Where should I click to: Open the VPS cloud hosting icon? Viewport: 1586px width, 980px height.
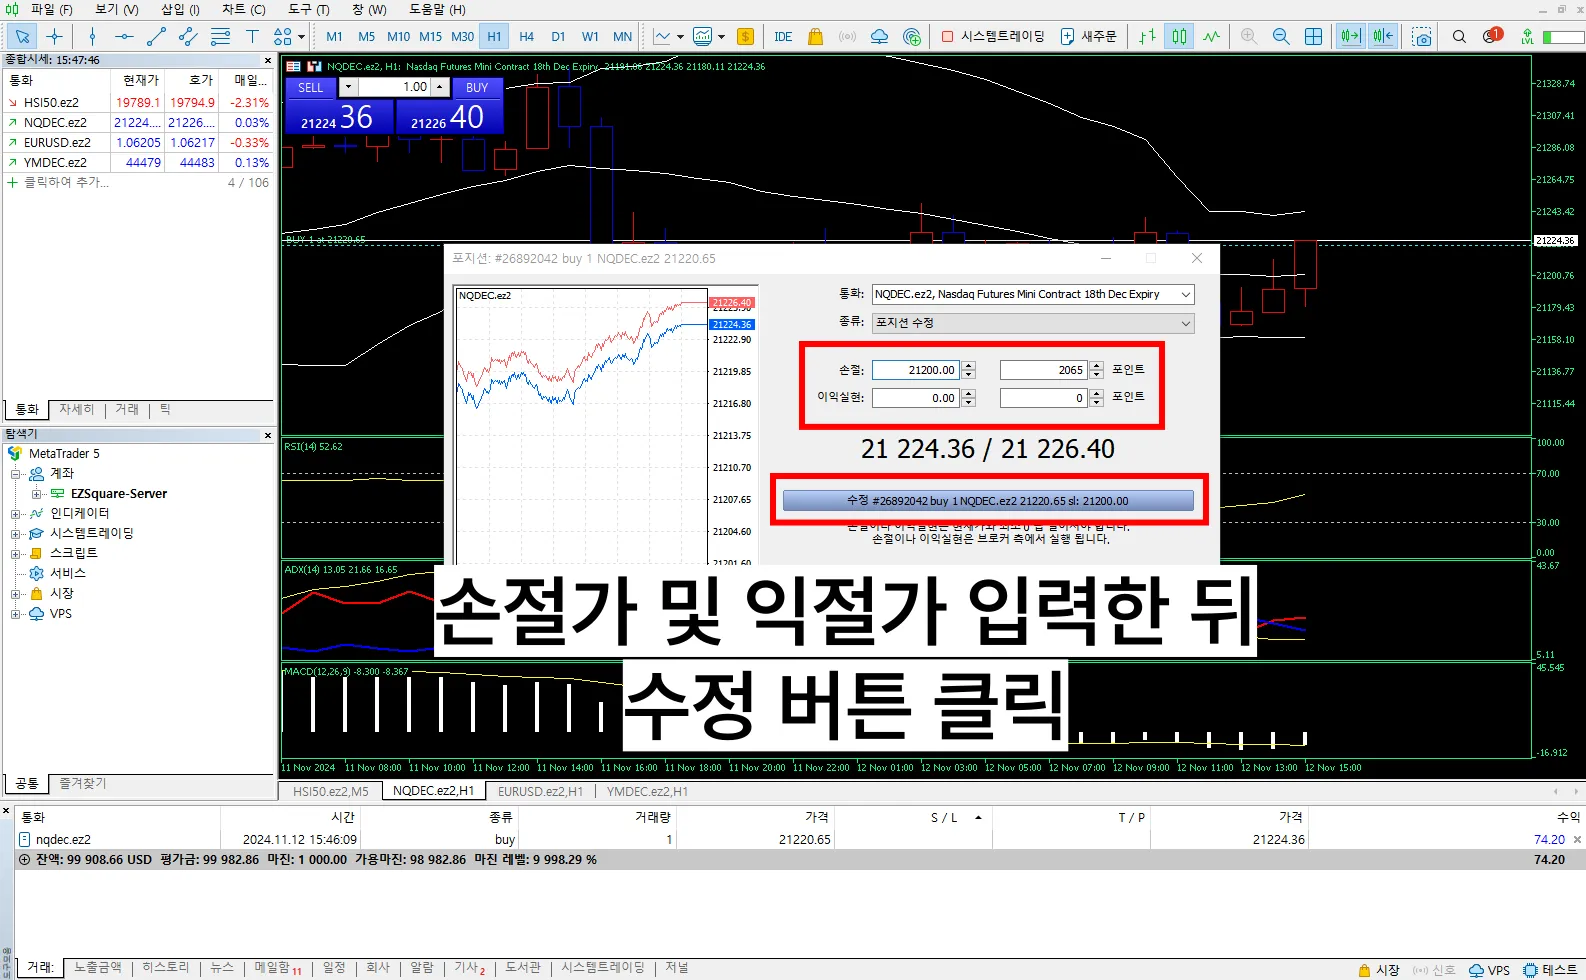pos(879,36)
